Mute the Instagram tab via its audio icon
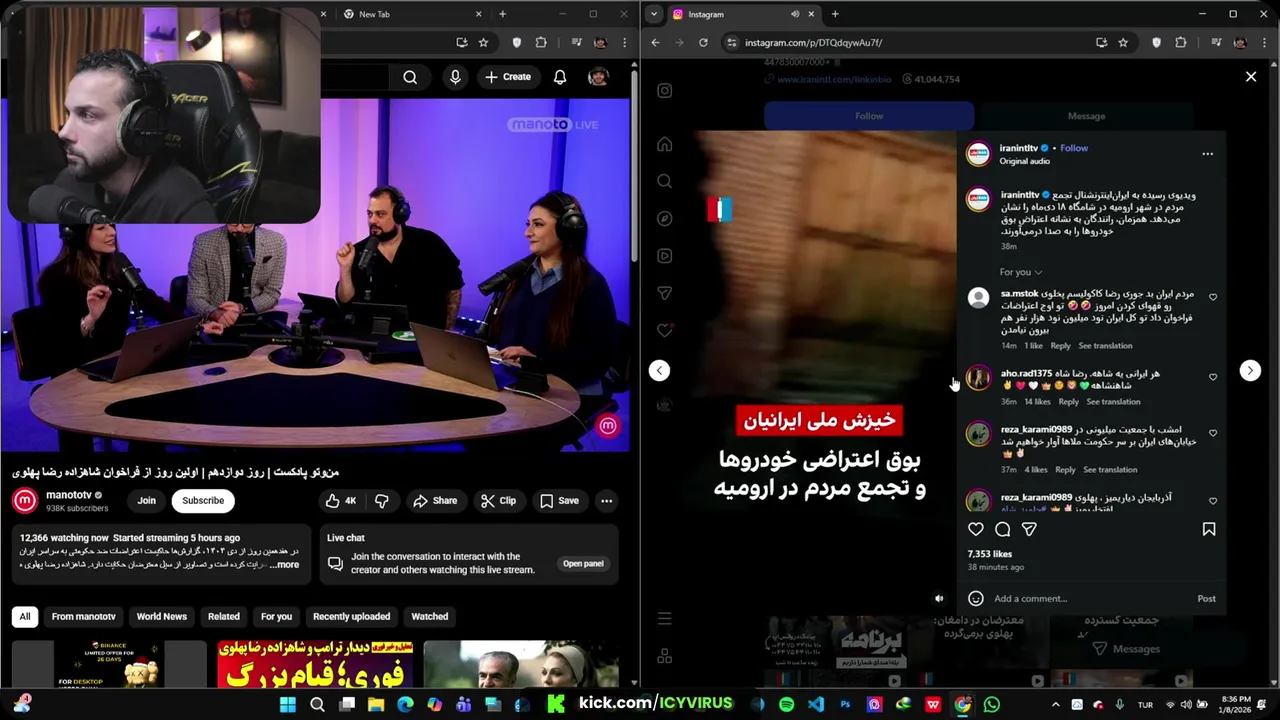Screen dimensions: 1280x720 coord(795,14)
